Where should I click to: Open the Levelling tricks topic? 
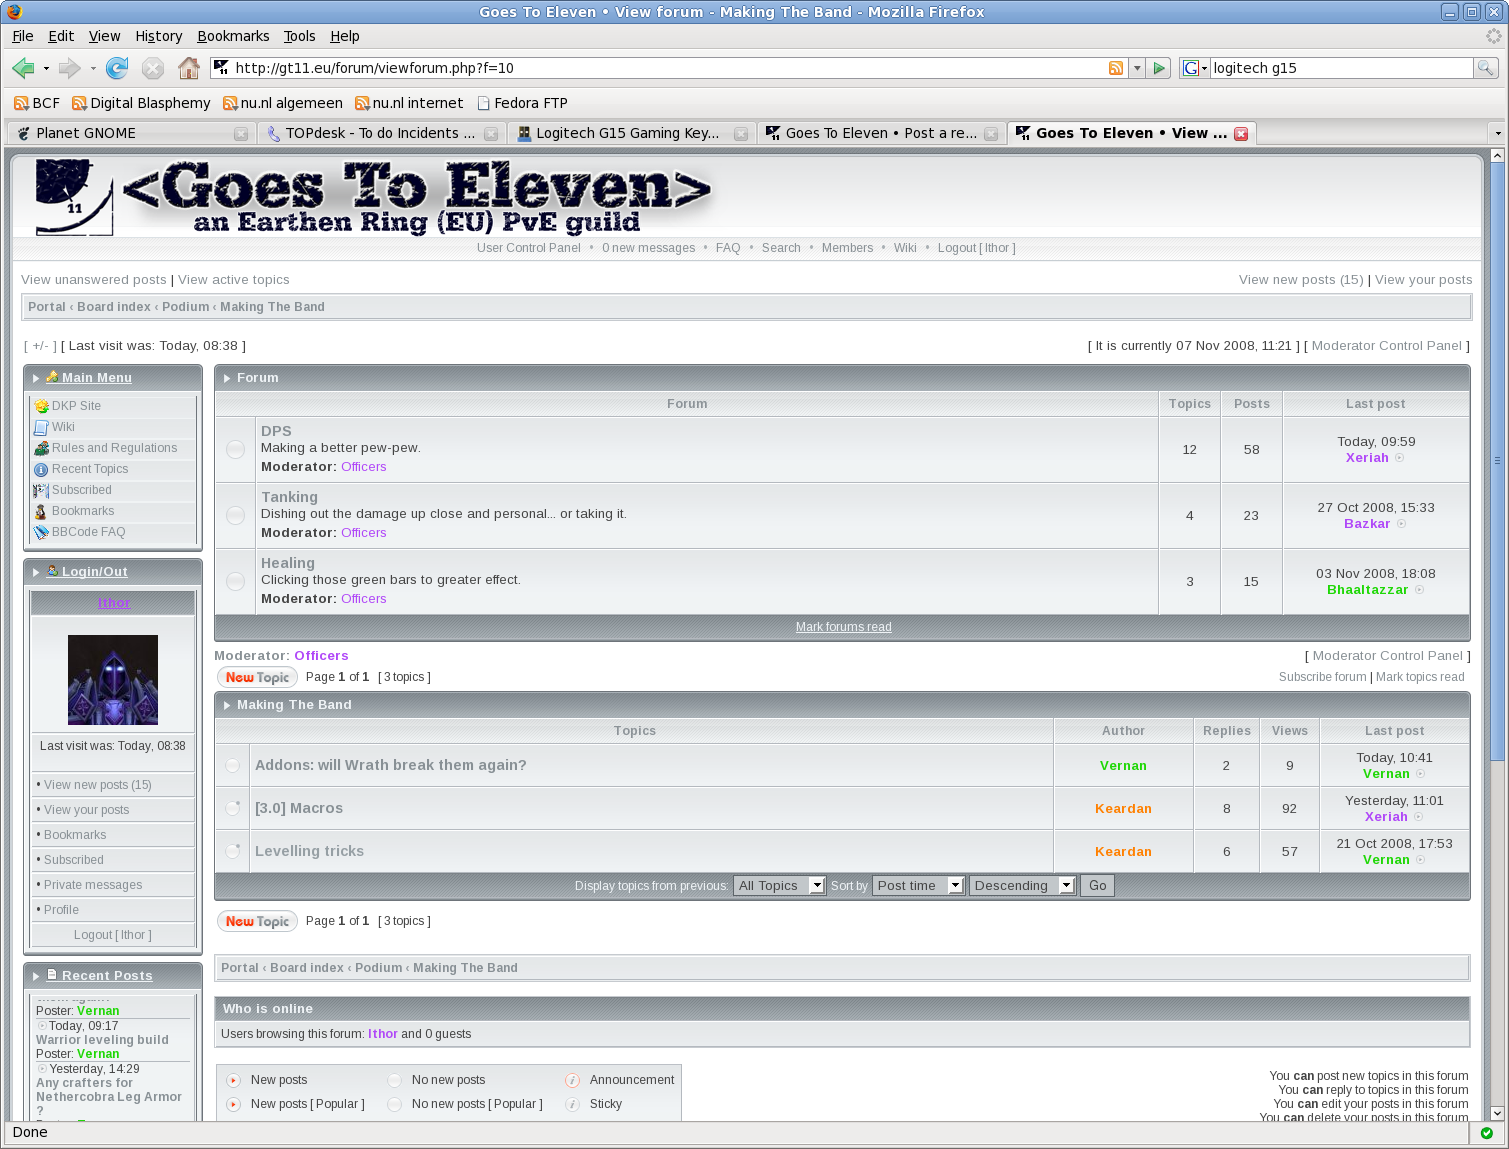point(309,851)
